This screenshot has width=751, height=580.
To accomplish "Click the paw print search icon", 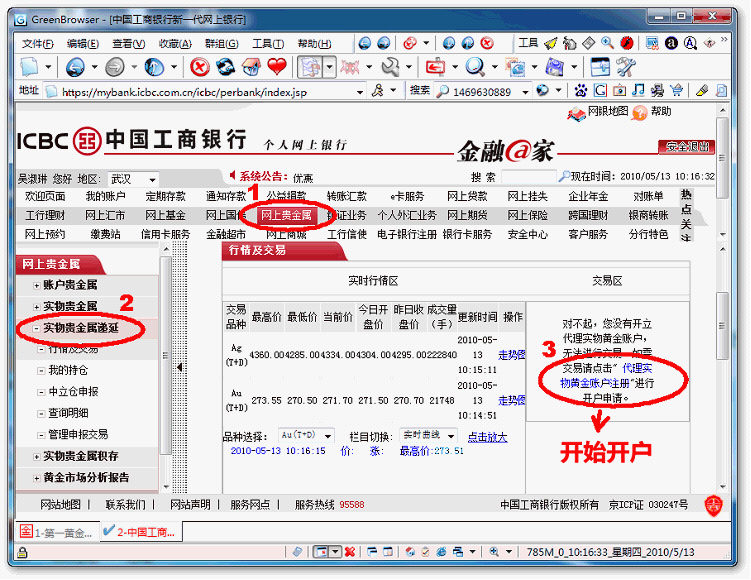I will pyautogui.click(x=581, y=90).
